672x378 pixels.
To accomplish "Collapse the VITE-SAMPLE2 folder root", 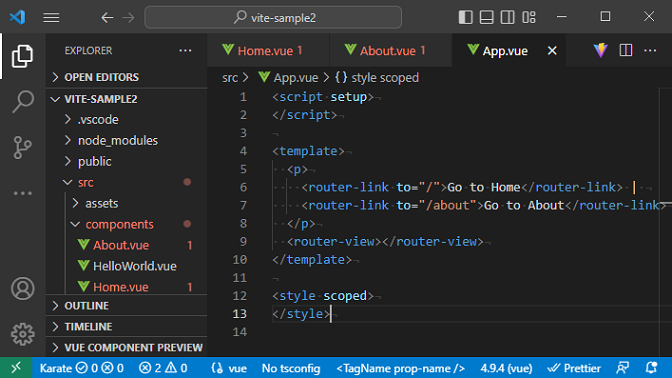I will tap(126, 99).
